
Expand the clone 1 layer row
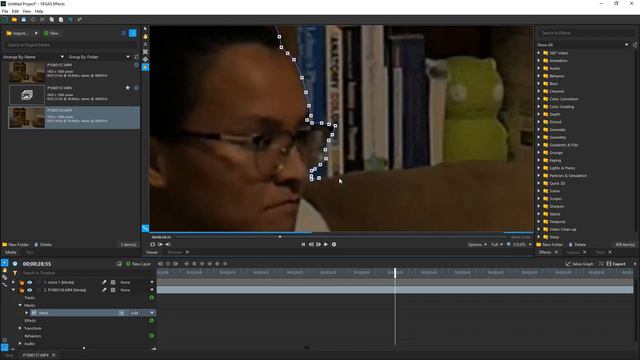pyautogui.click(x=13, y=282)
